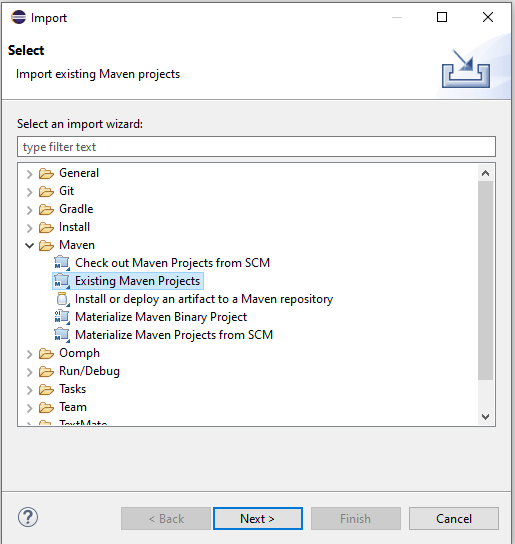Focus the type filter text field
This screenshot has height=544, width=515.
256,147
